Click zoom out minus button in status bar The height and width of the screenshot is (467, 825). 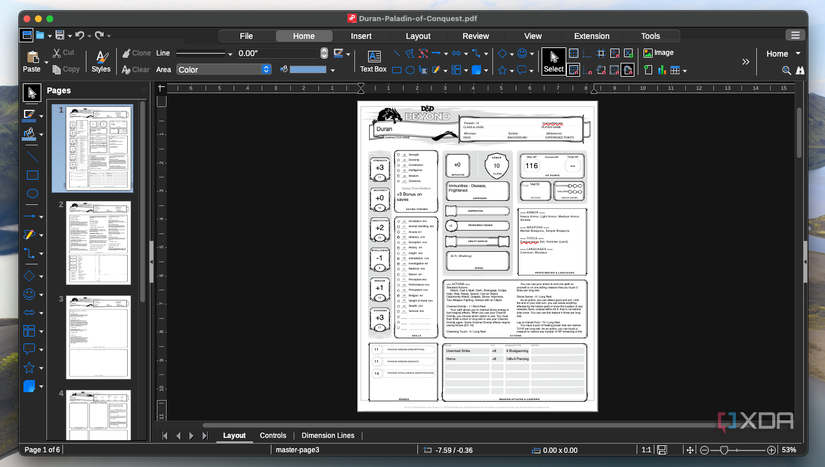click(x=705, y=450)
